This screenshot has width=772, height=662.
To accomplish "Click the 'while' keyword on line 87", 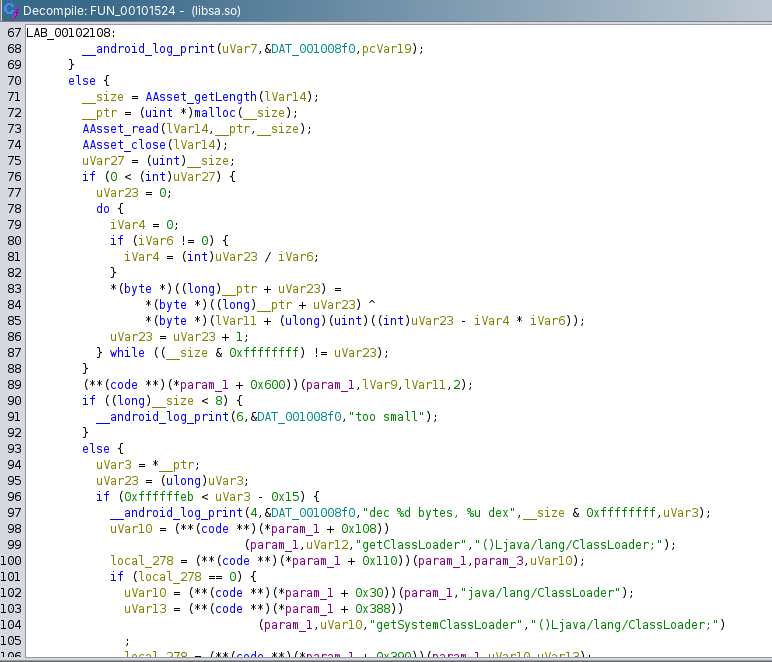I will pos(127,353).
